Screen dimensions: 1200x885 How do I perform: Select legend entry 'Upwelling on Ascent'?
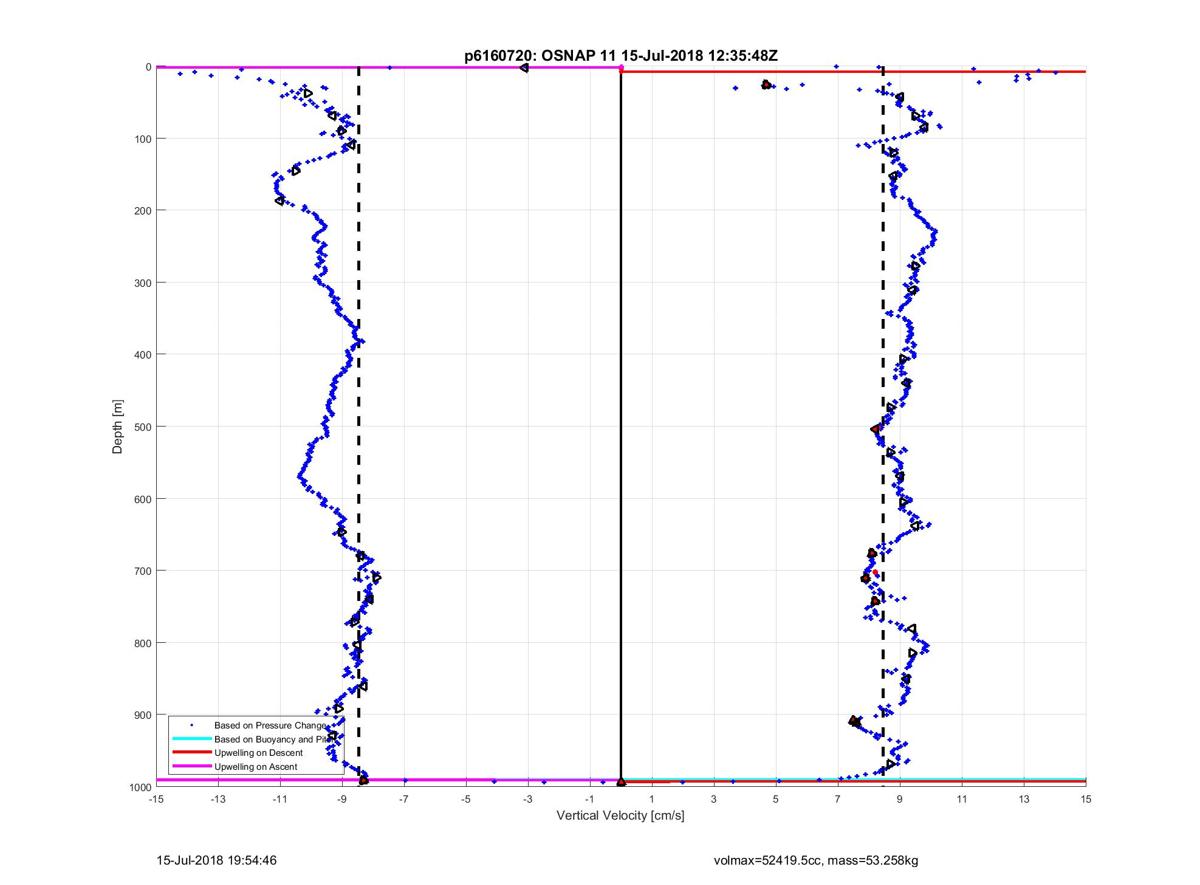pos(256,767)
